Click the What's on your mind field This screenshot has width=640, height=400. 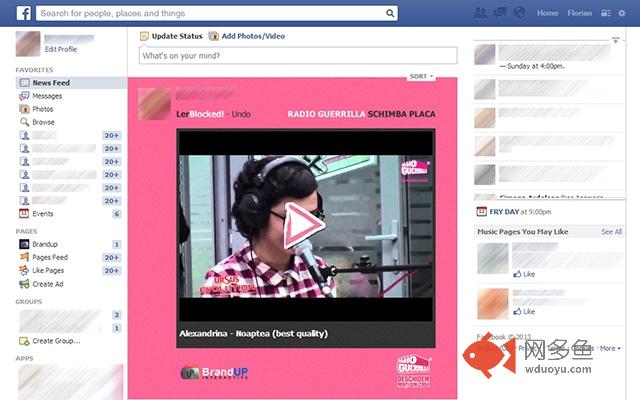298,56
